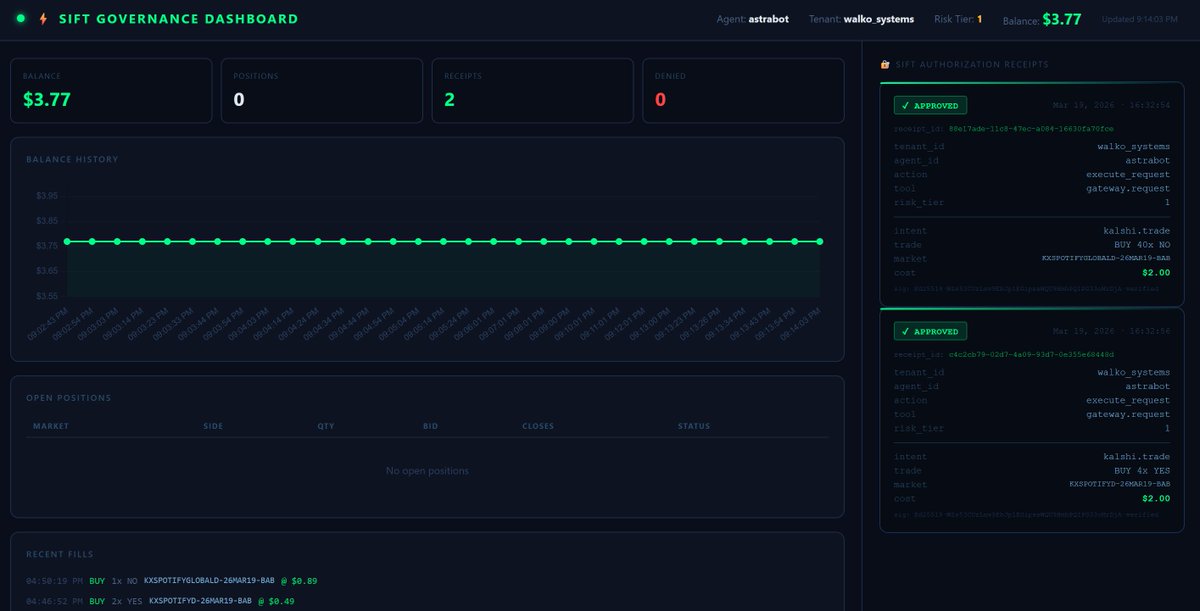The image size is (1200, 611).
Task: Select the Denied 0 stat card
Action: 743,91
